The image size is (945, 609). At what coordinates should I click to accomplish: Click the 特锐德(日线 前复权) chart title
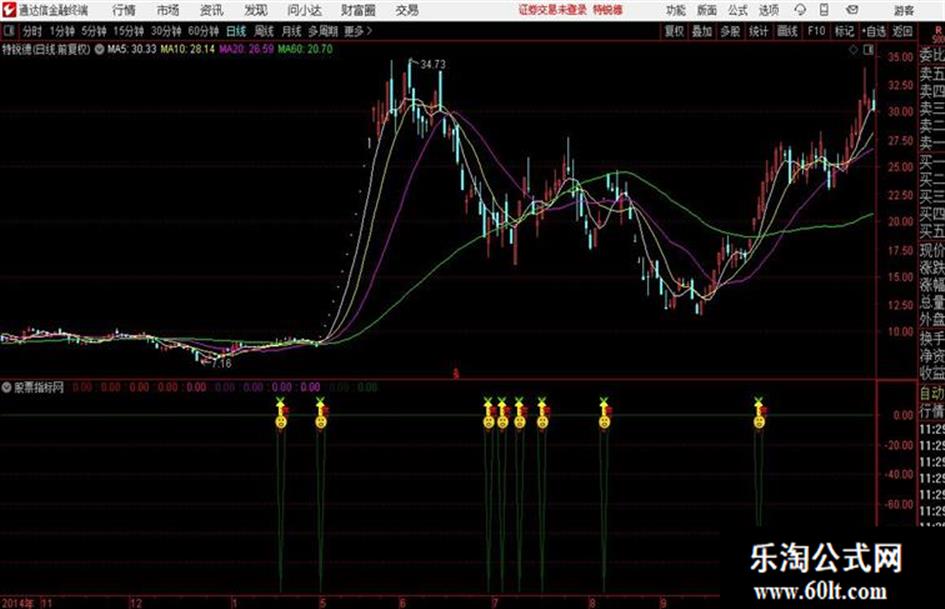[46, 49]
